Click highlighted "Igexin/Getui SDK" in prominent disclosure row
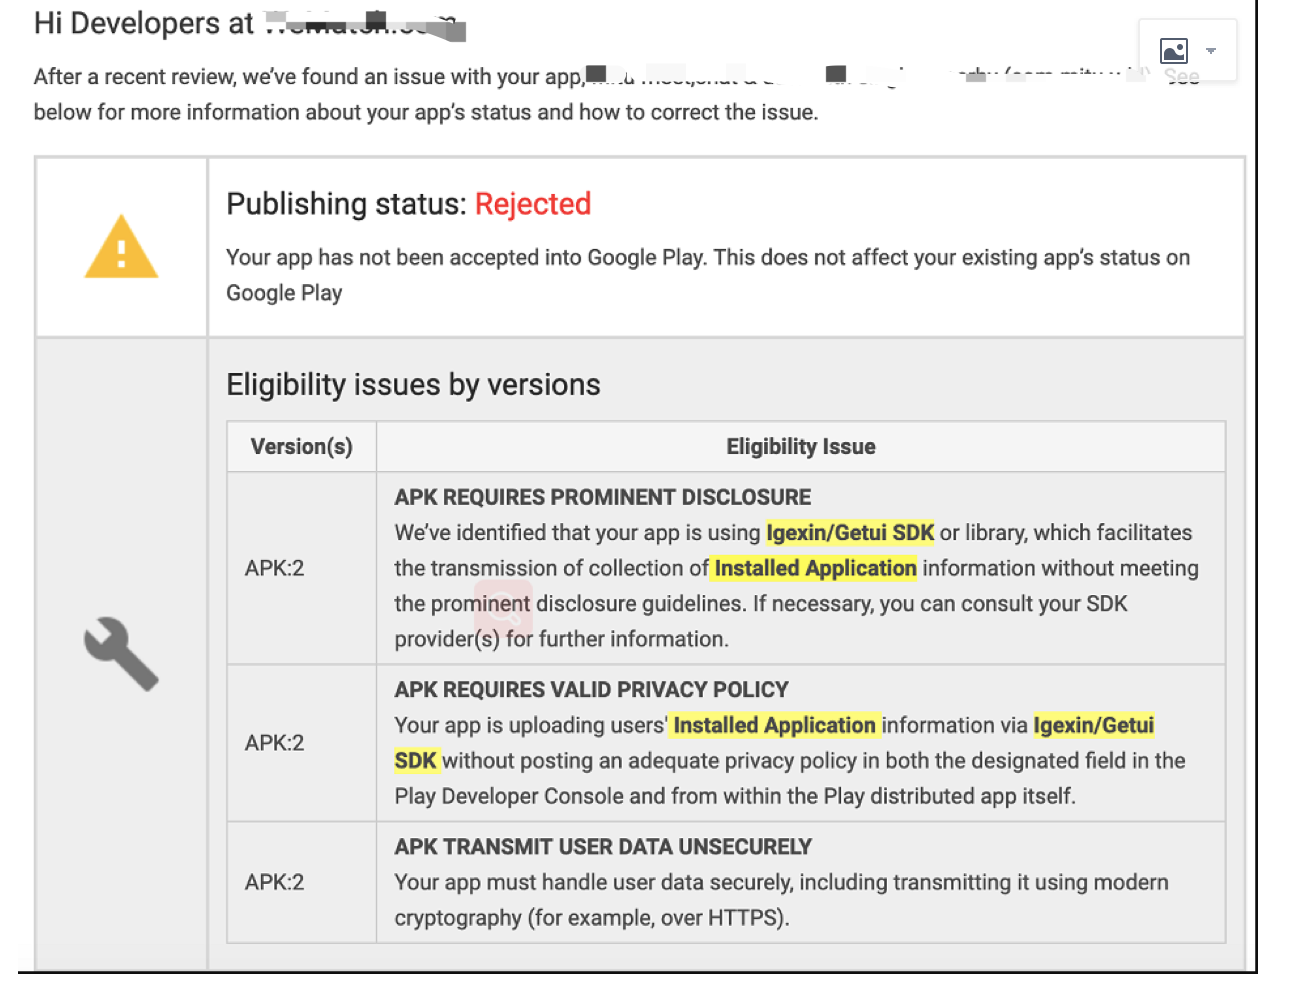Screen dimensions: 1306x988 [x=850, y=533]
